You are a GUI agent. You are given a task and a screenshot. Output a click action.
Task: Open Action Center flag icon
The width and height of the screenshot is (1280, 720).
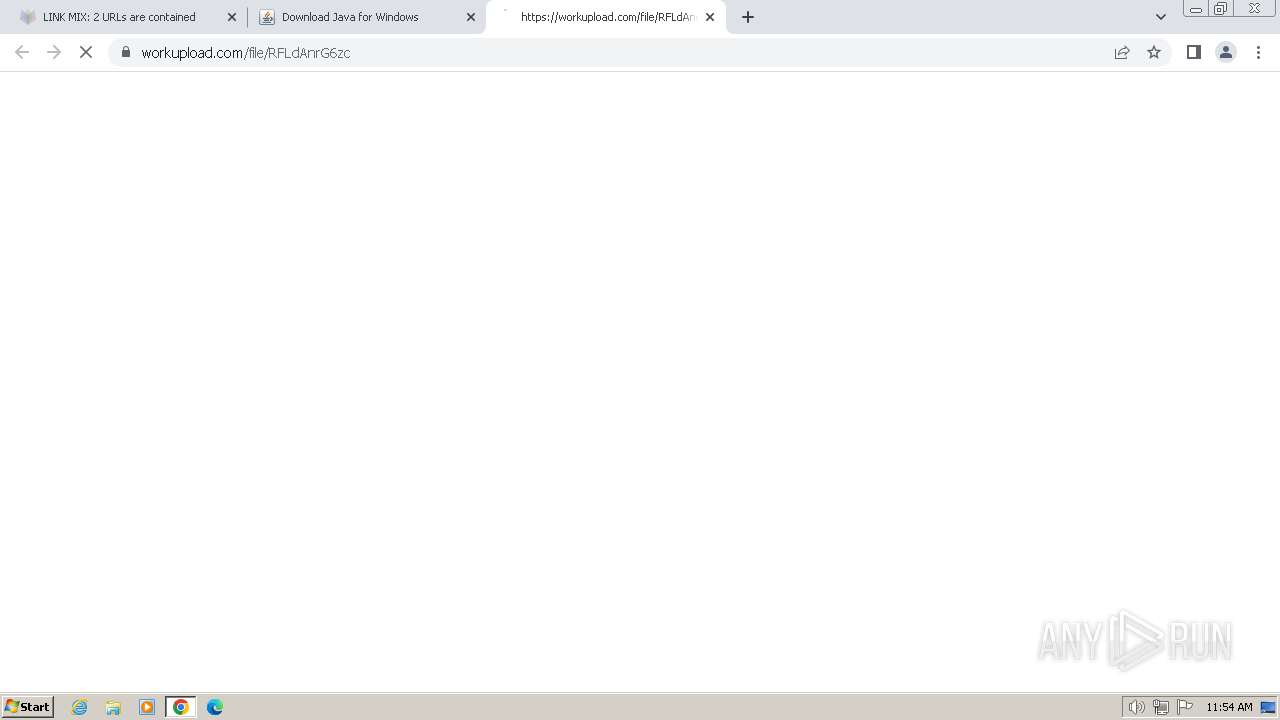click(x=1185, y=707)
